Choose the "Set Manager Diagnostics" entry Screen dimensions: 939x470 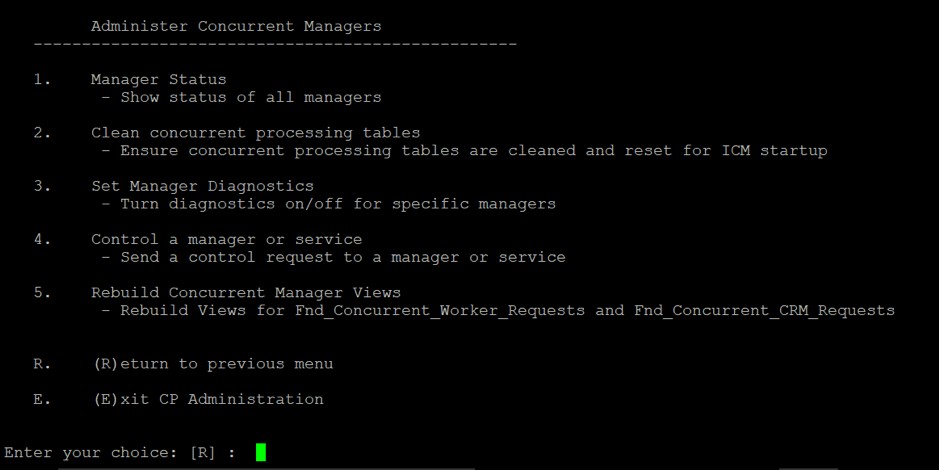pos(202,186)
